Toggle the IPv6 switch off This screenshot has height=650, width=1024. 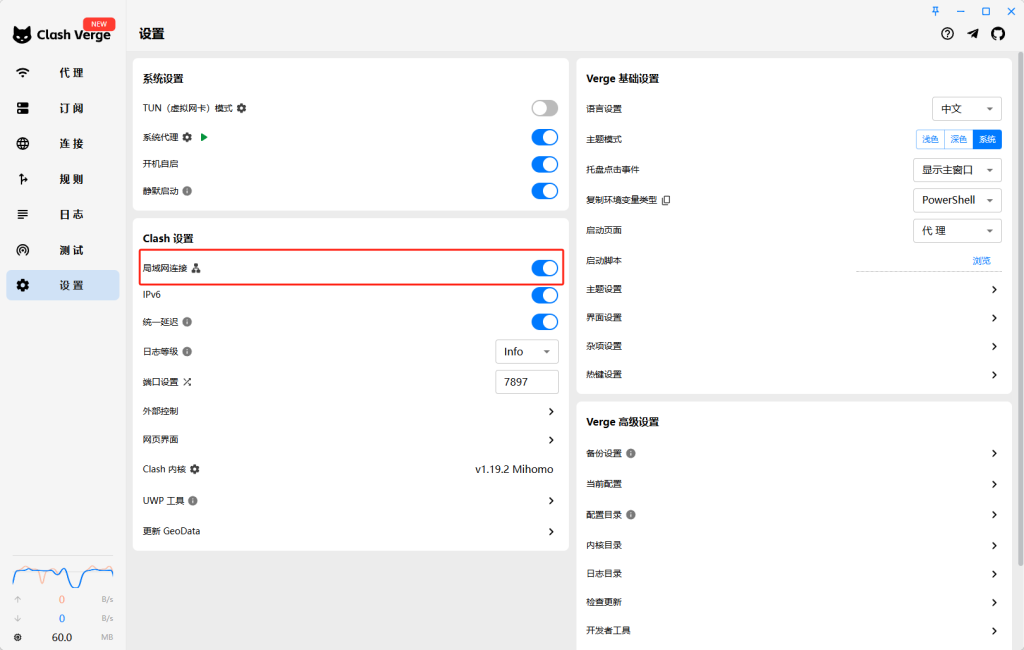click(x=544, y=295)
